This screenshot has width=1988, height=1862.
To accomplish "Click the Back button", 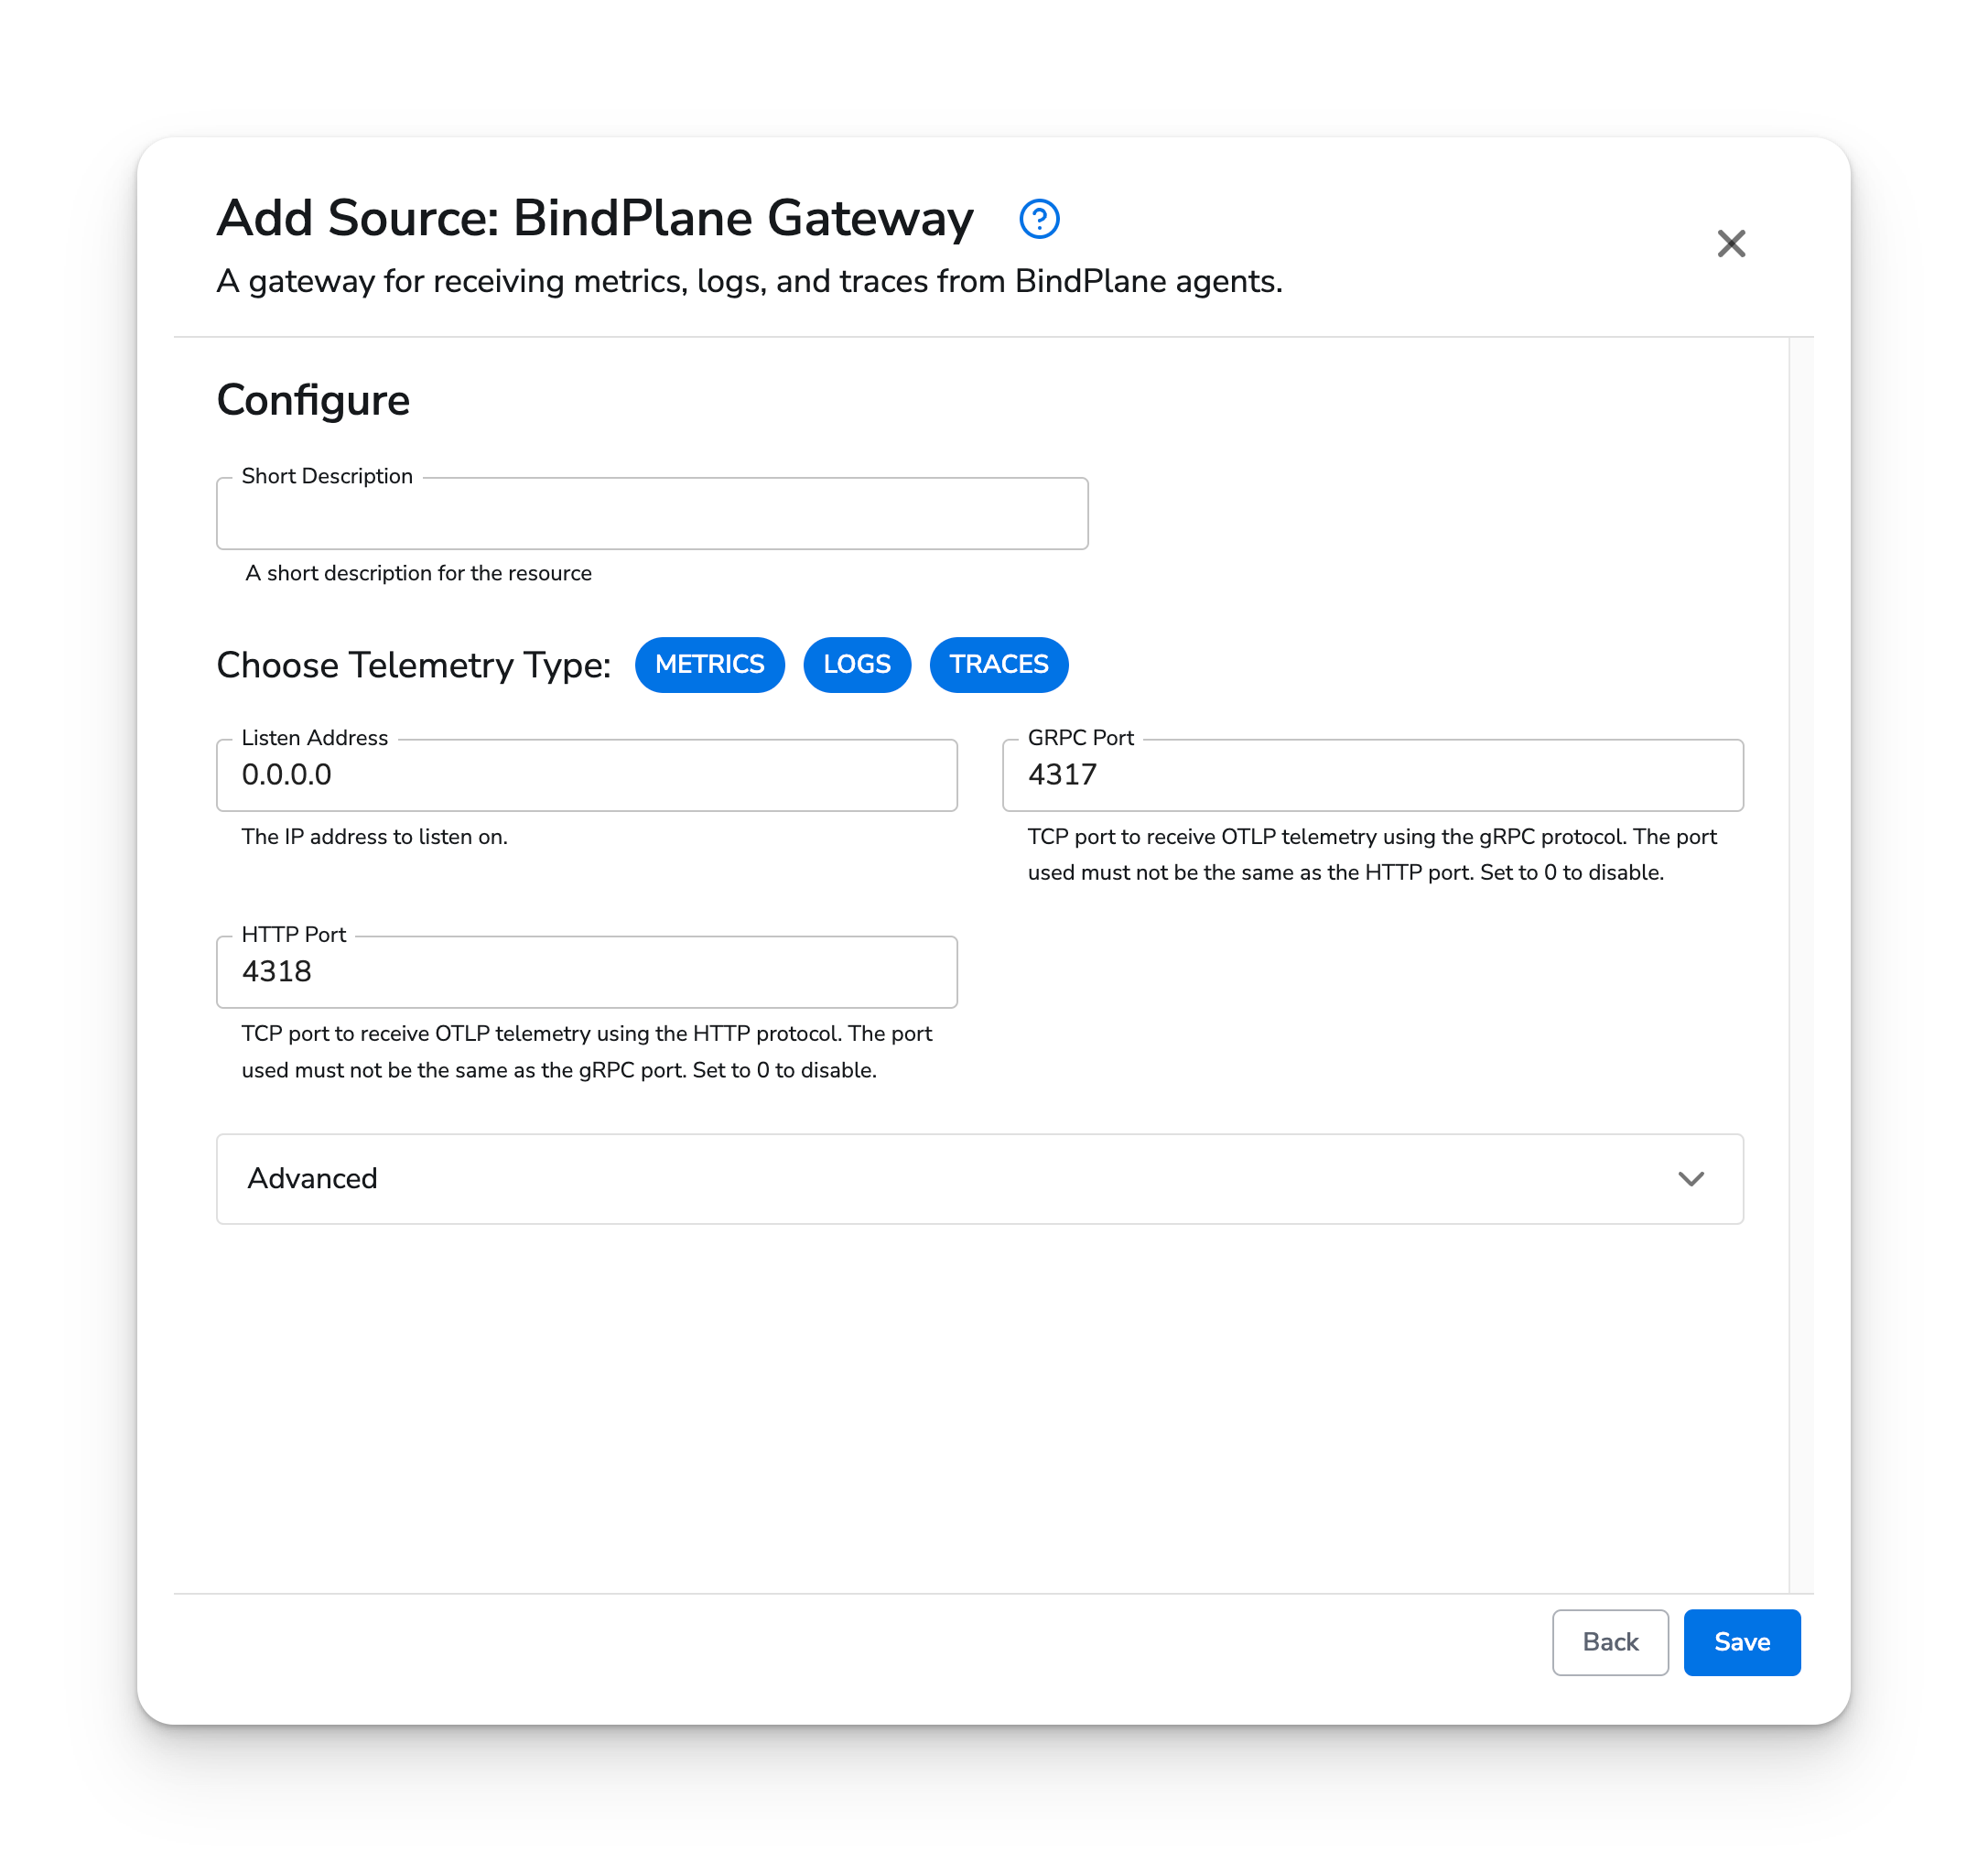I will pos(1610,1642).
